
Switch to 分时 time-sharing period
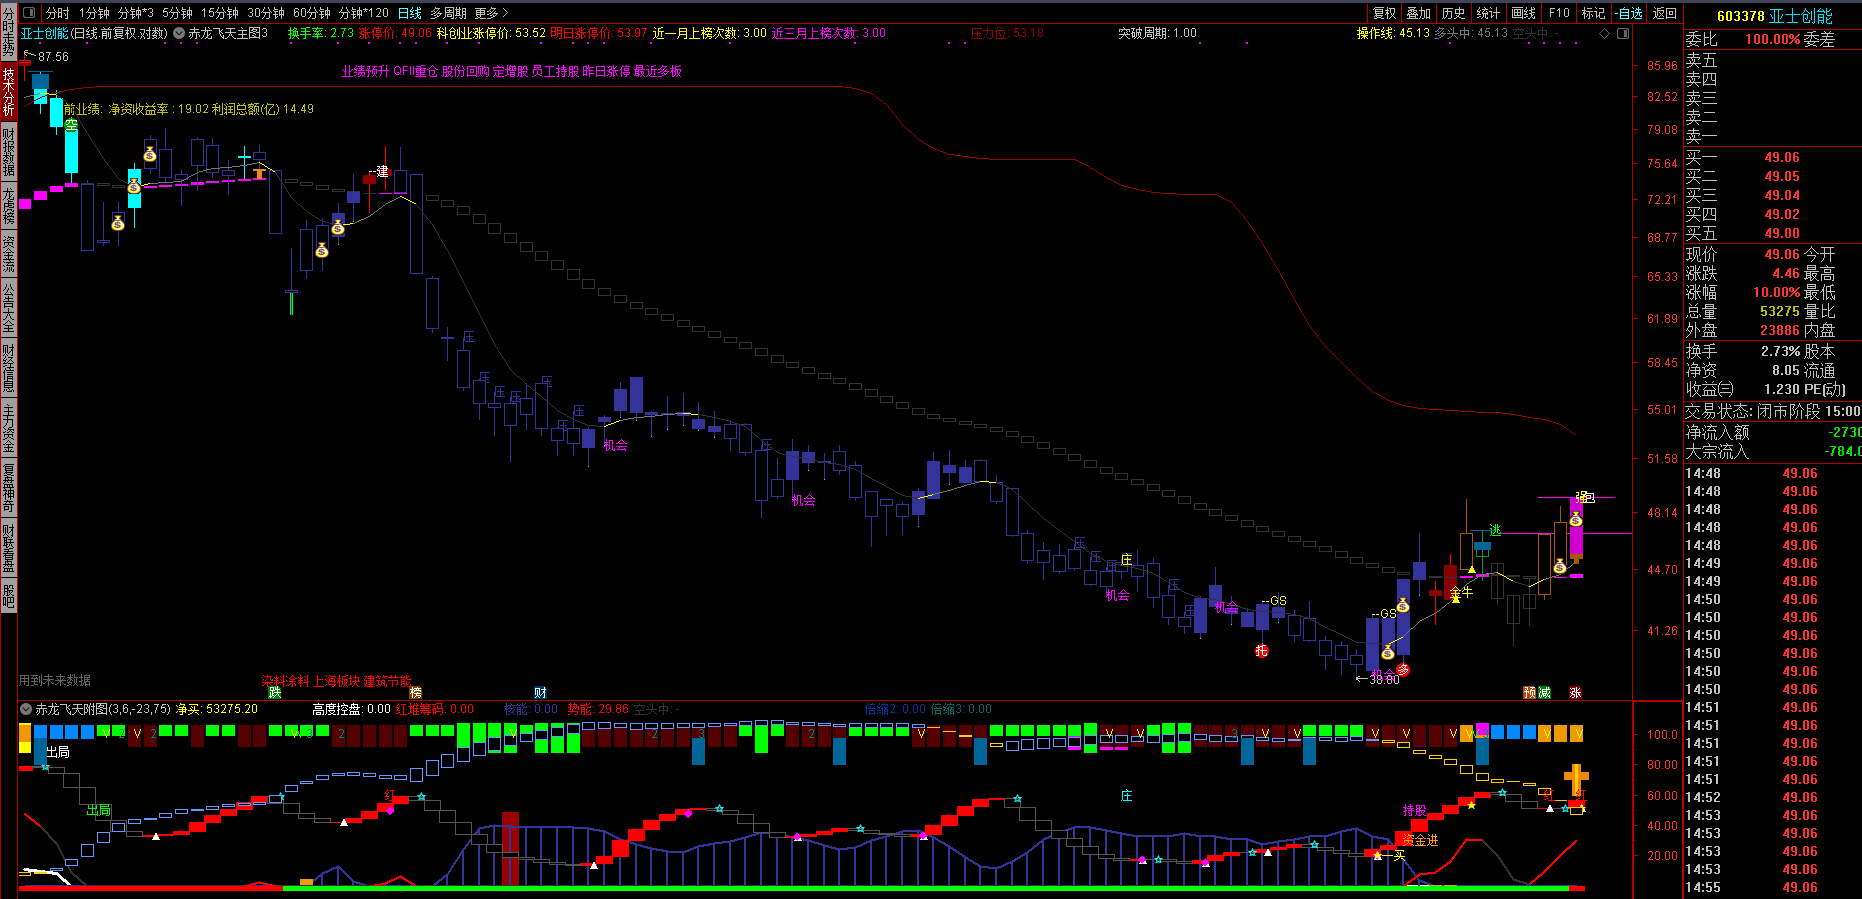click(58, 13)
